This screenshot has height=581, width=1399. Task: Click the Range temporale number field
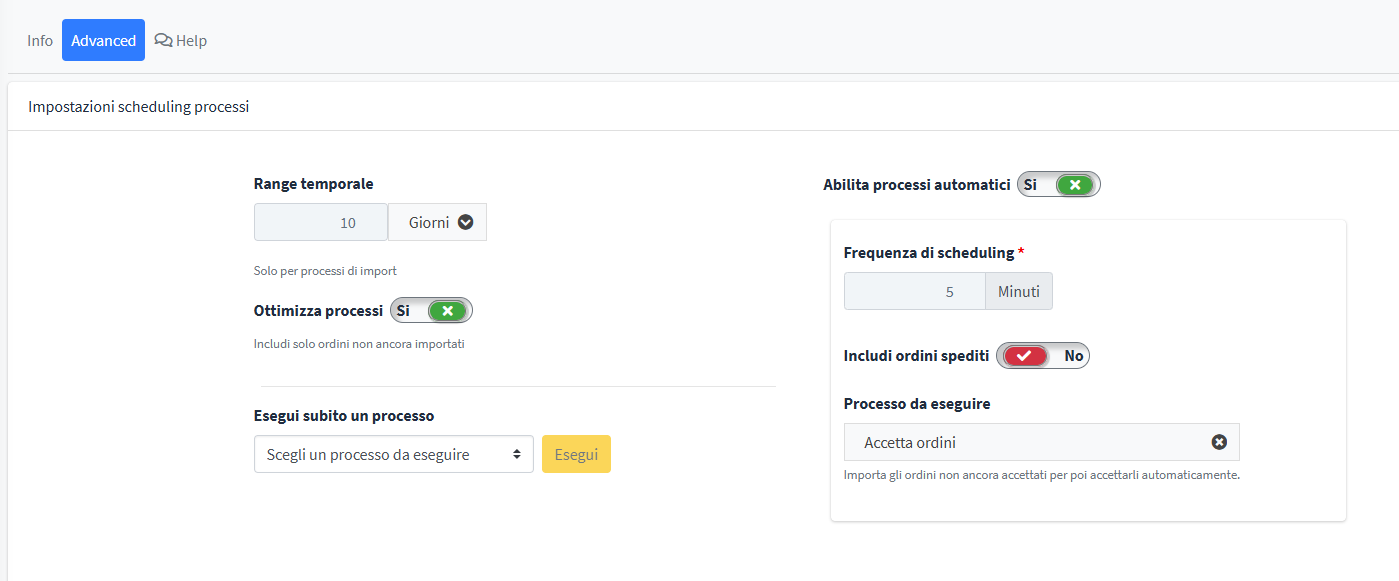(x=321, y=223)
